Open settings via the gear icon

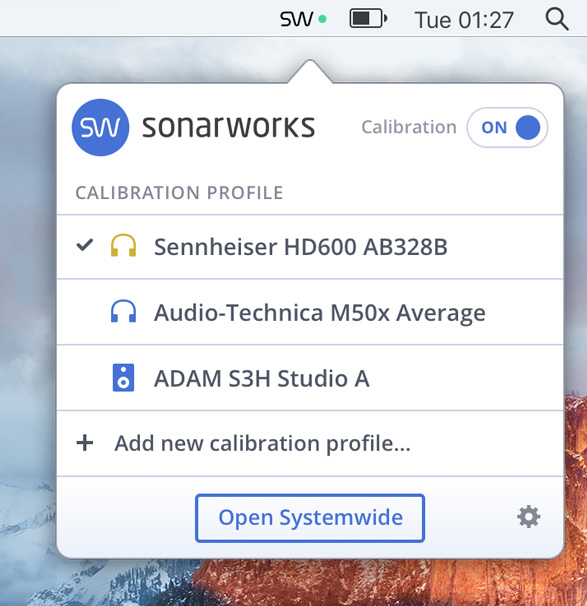529,517
